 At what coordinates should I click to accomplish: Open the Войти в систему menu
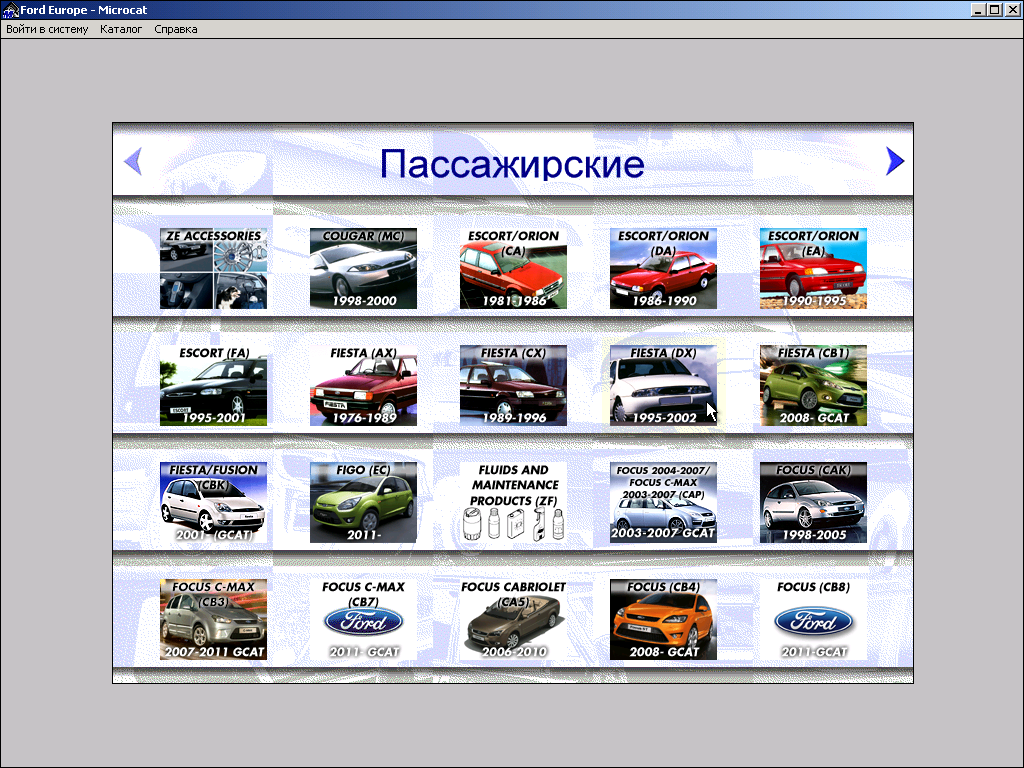point(47,29)
